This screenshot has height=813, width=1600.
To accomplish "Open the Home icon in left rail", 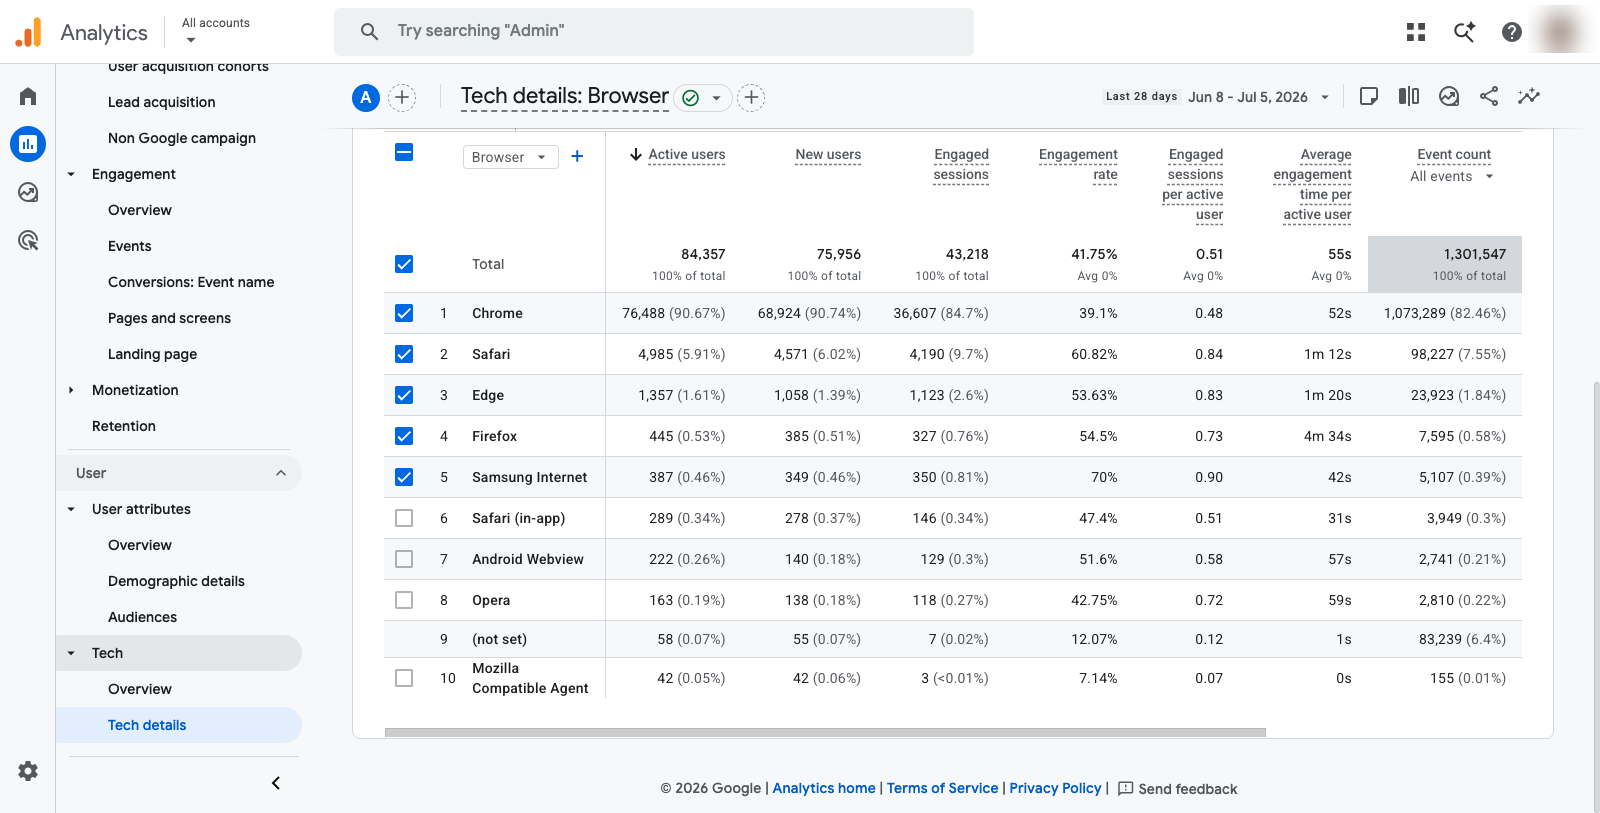I will (x=28, y=96).
